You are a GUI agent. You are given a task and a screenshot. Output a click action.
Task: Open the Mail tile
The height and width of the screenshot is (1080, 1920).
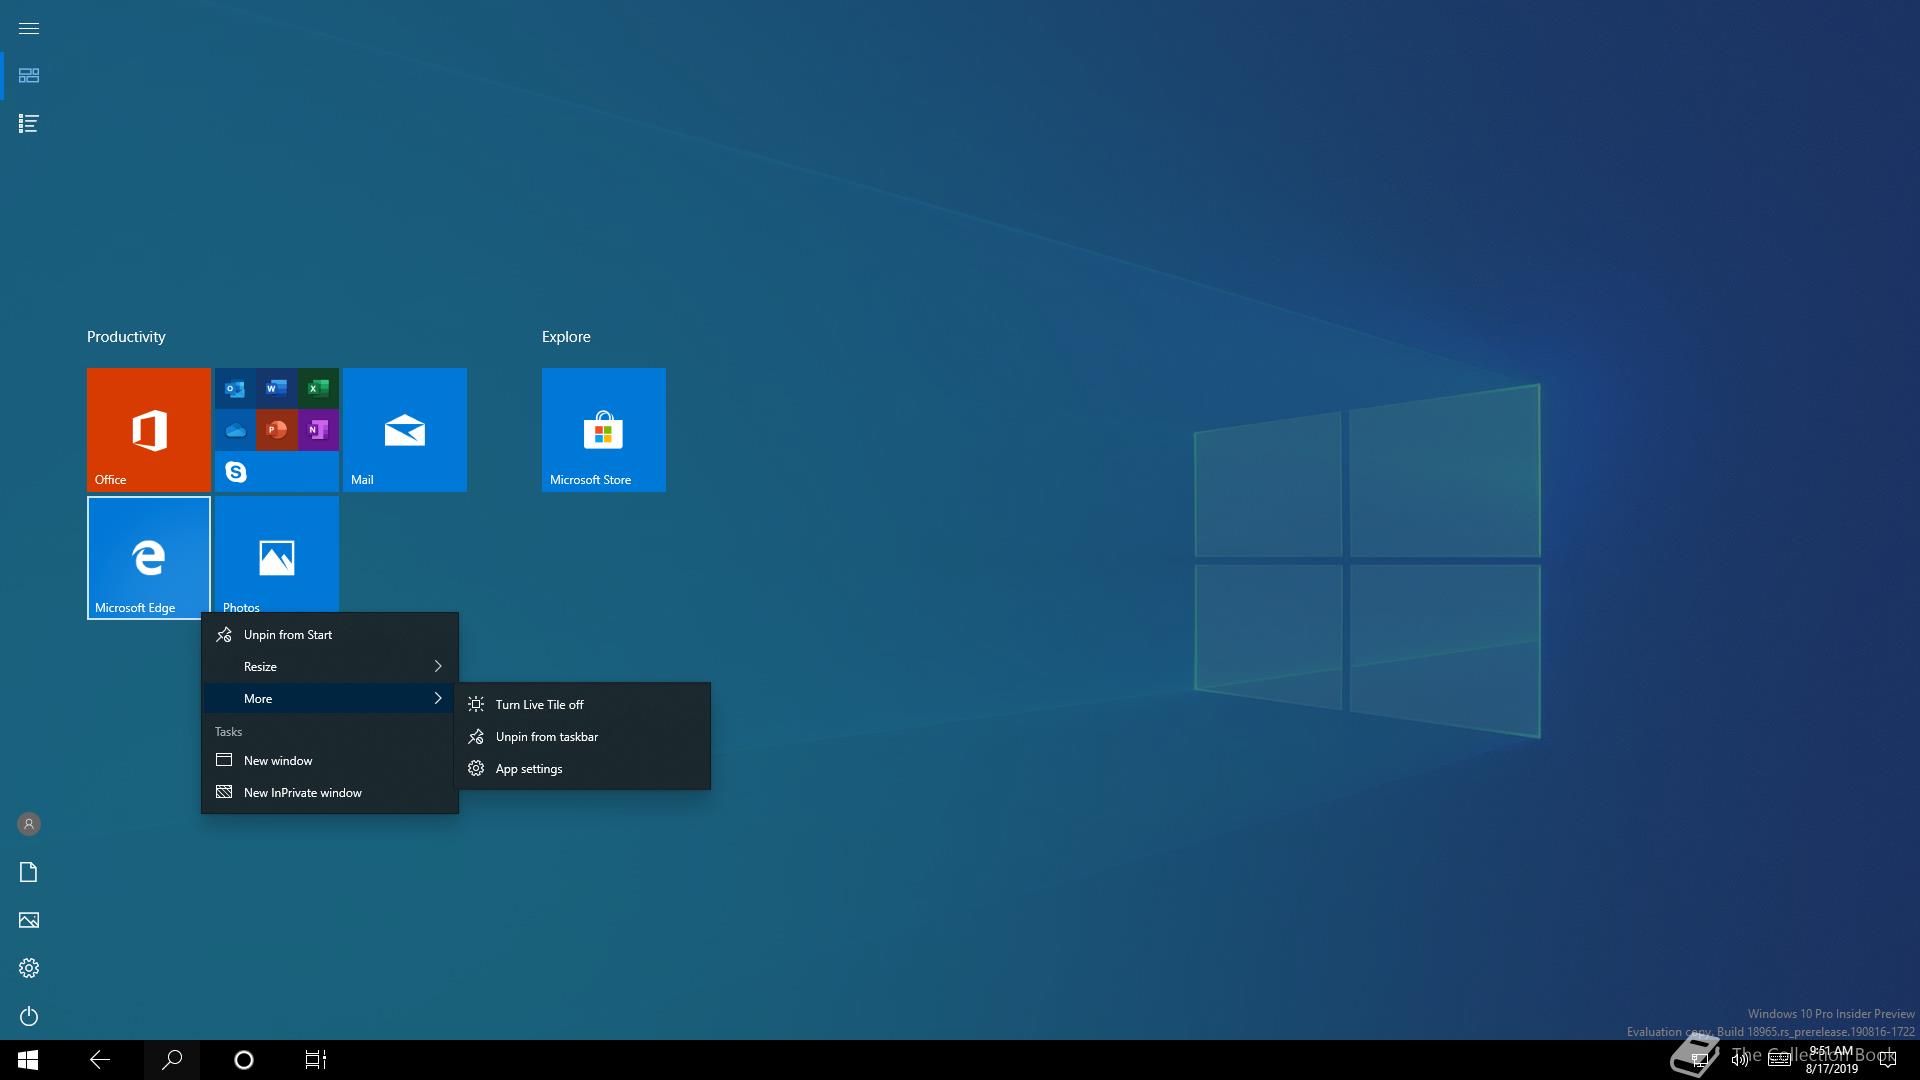point(405,430)
